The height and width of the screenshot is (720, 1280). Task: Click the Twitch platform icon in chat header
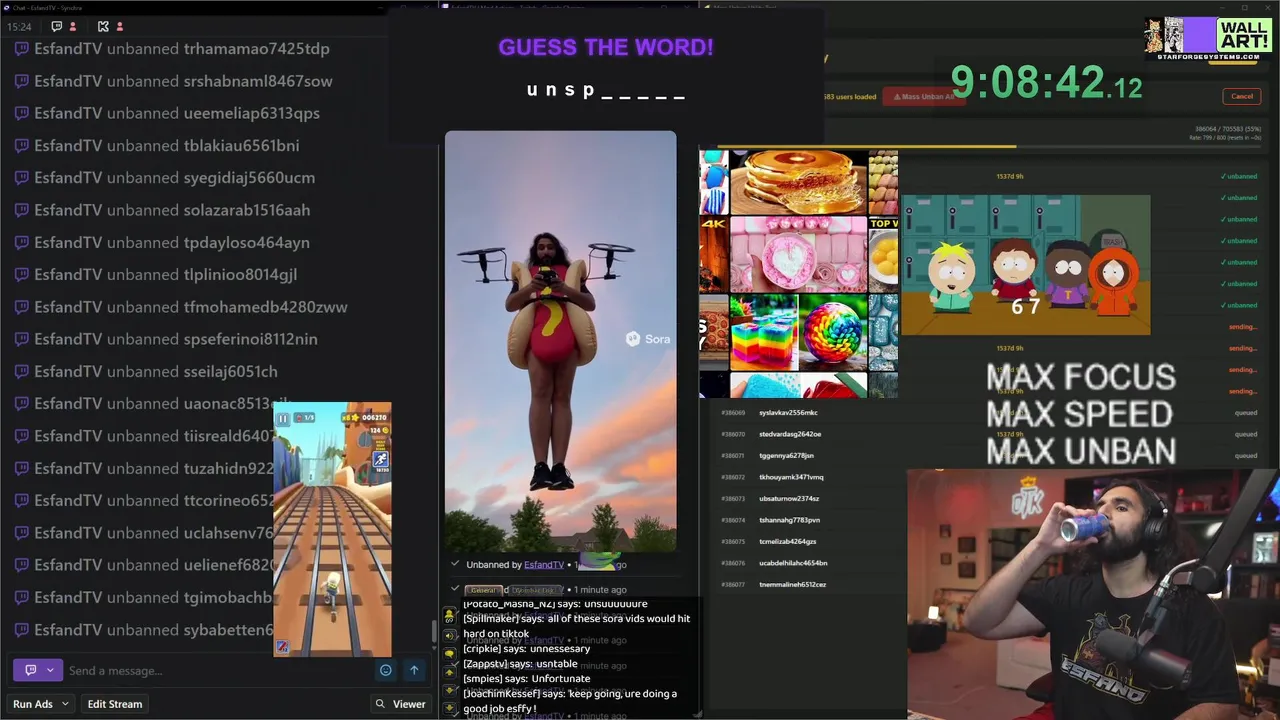coord(56,26)
